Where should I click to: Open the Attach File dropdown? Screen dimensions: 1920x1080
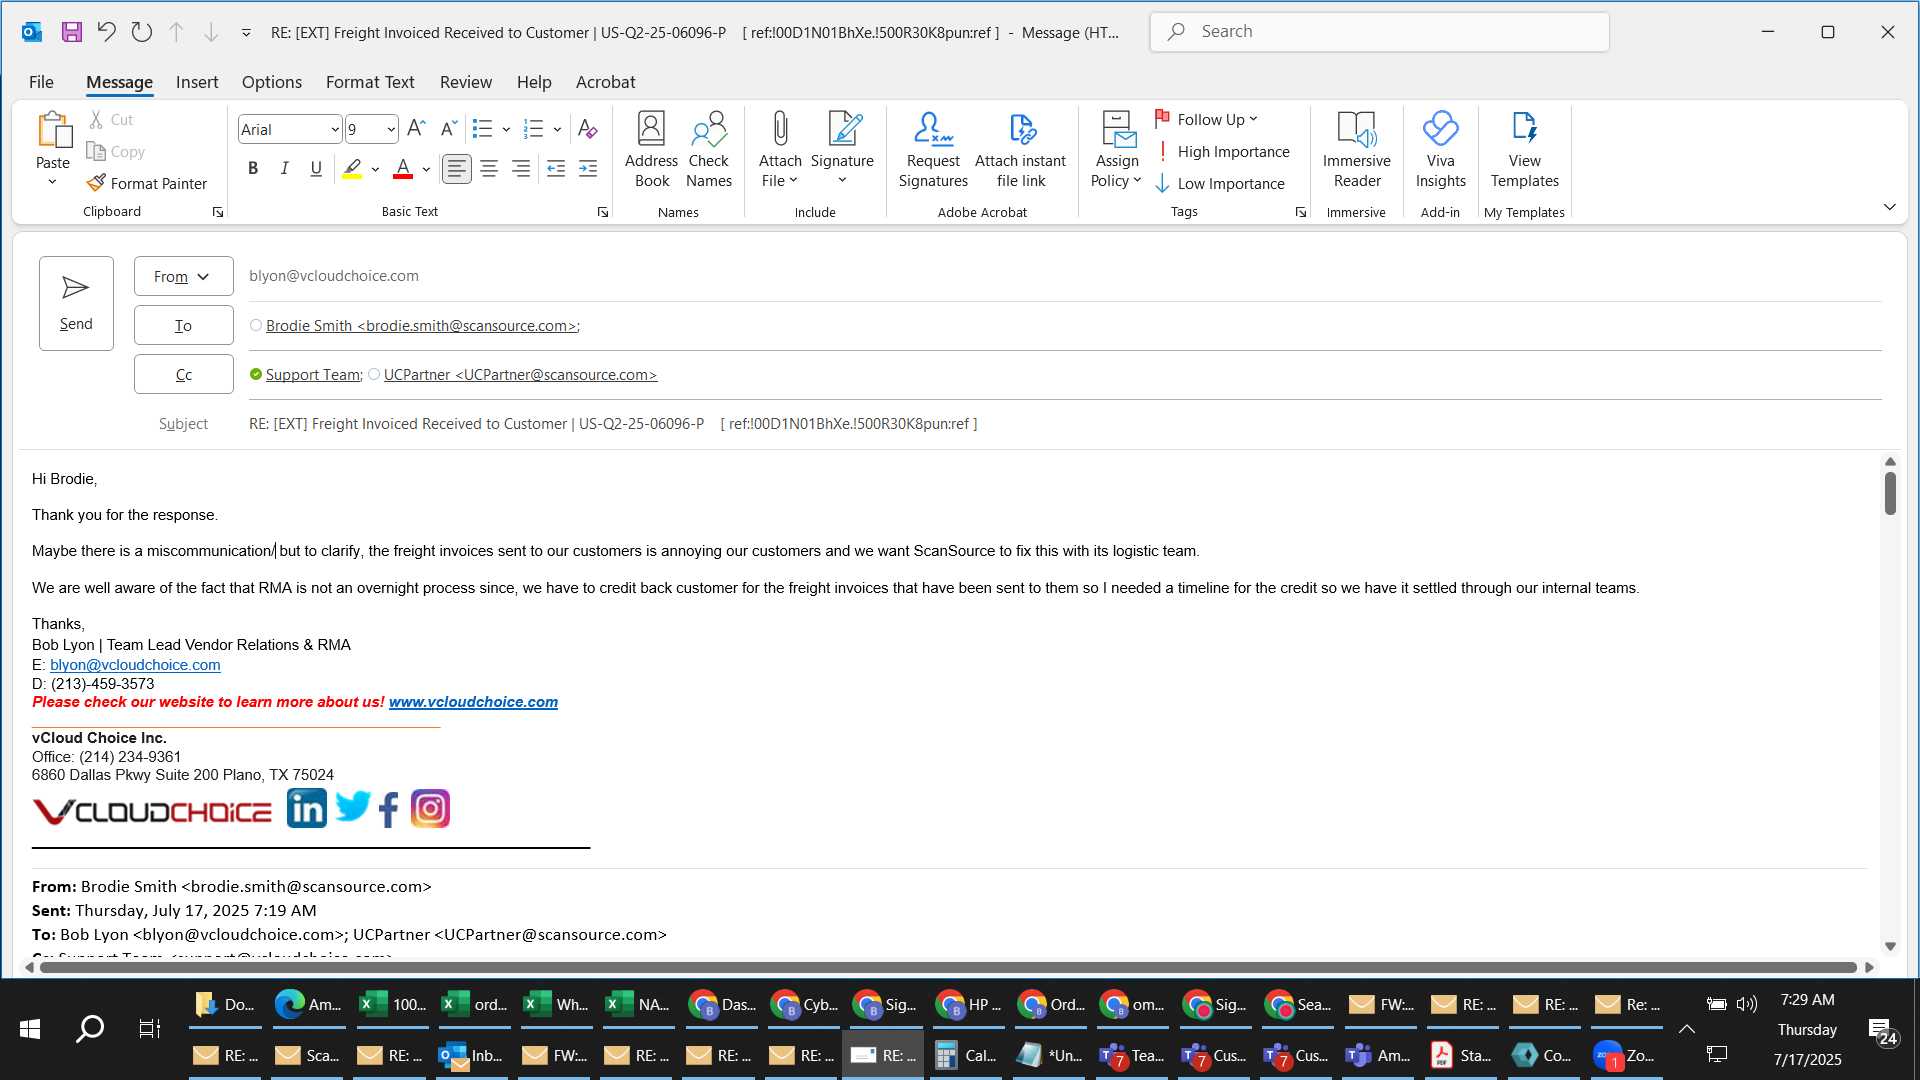click(x=780, y=149)
